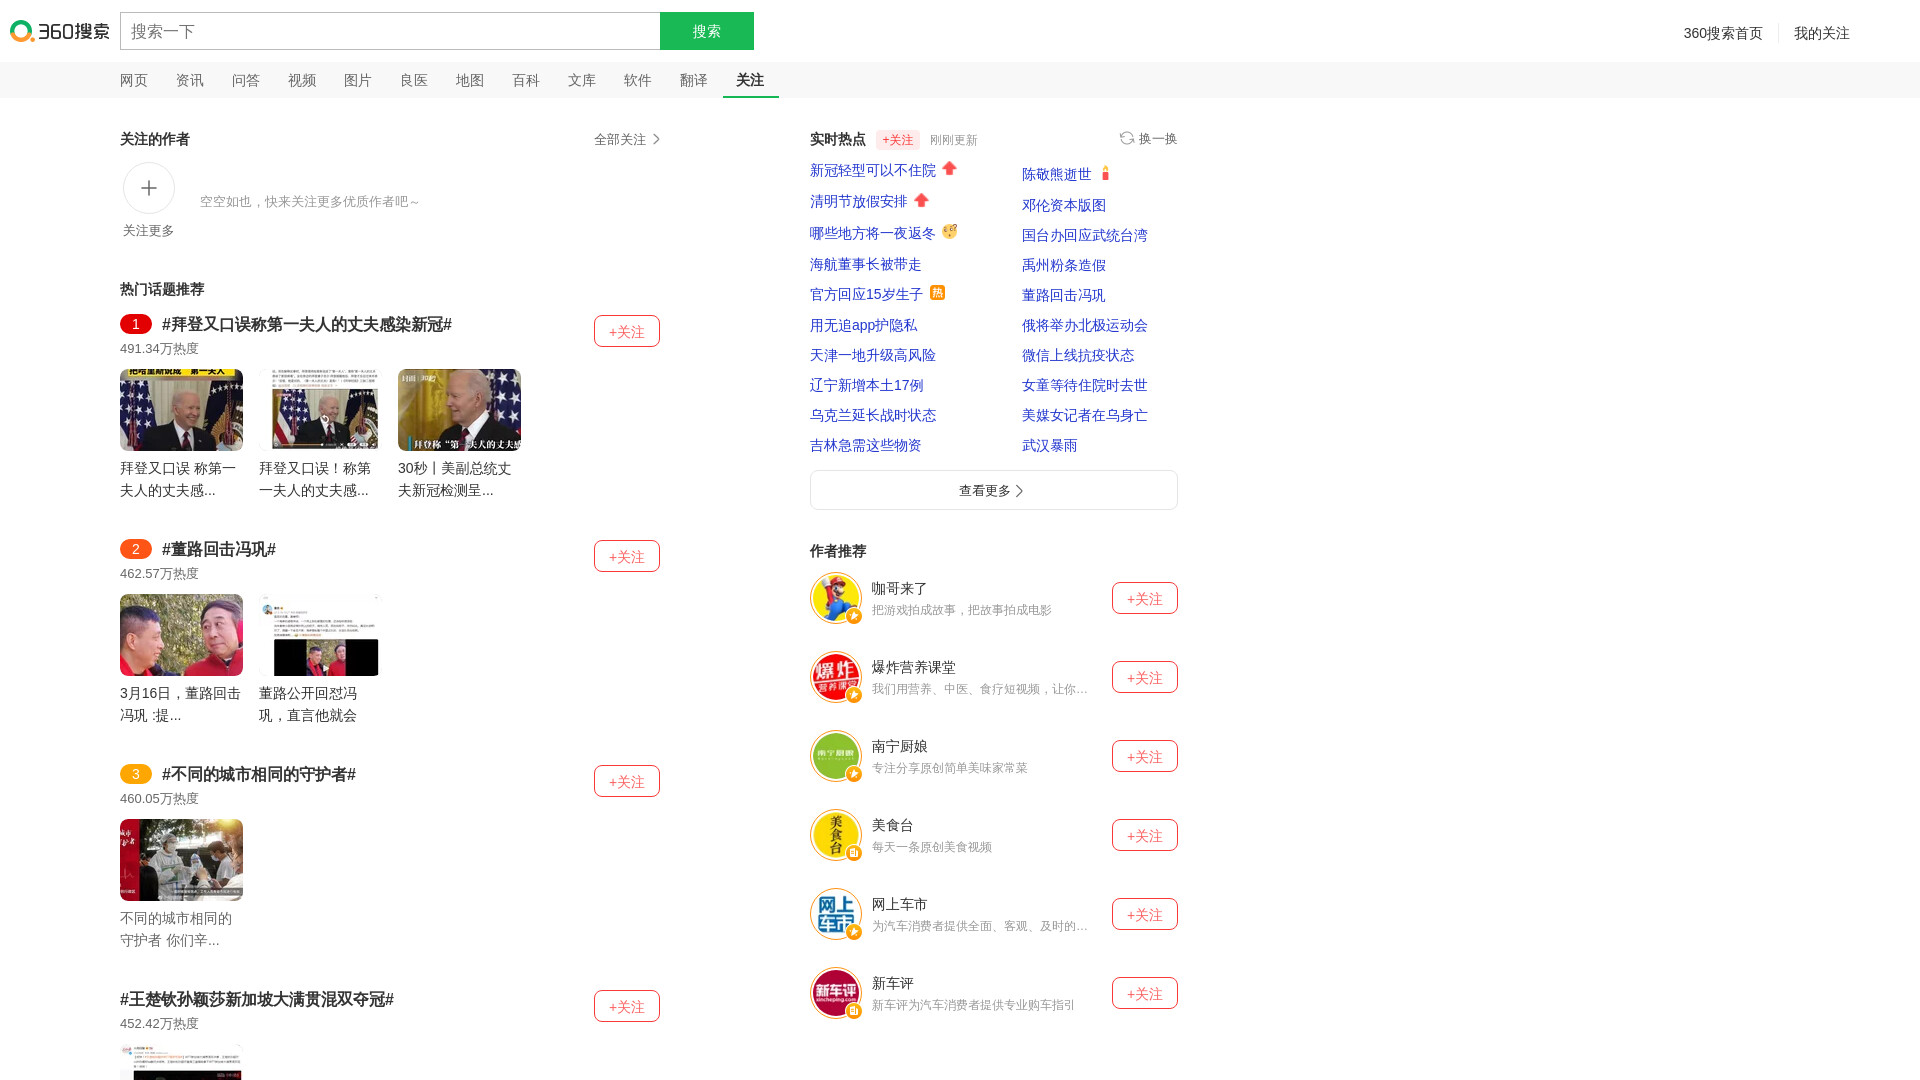Screen dimensions: 1920x1080
Task: Open hot topic 辽宁新增本土17例
Action: tap(867, 385)
